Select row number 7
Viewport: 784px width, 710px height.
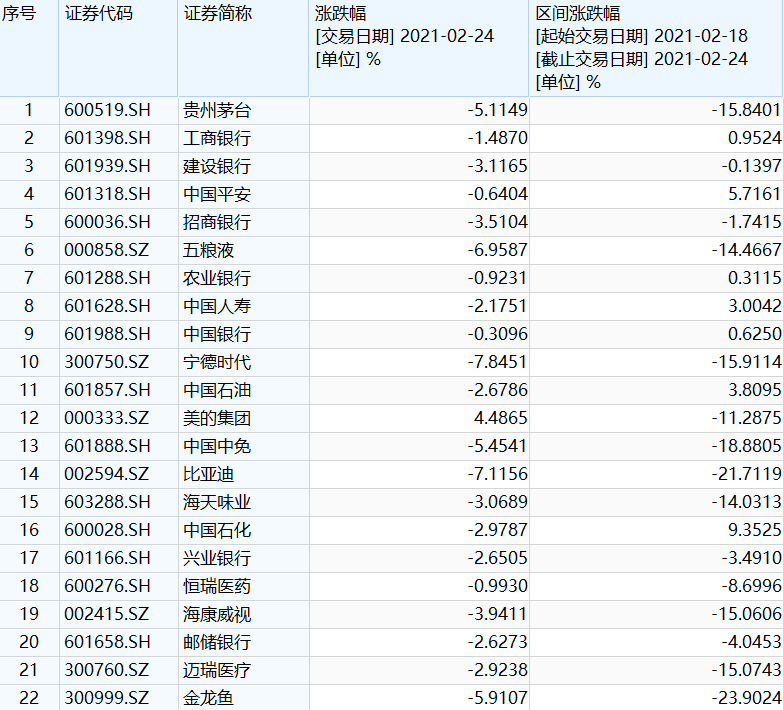tap(29, 278)
